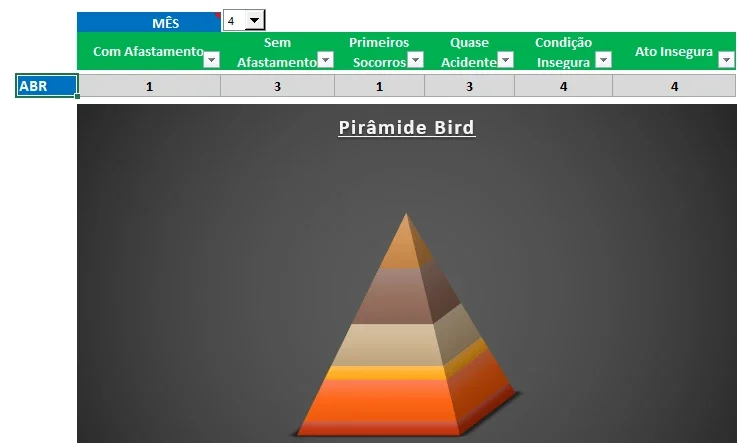Screen dimensions: 738x443
Task: Select the ABR month cell
Action: click(x=46, y=86)
